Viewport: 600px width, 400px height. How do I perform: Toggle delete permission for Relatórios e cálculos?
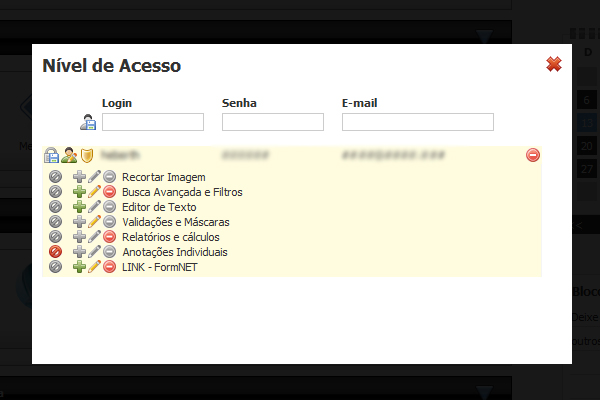pyautogui.click(x=109, y=237)
